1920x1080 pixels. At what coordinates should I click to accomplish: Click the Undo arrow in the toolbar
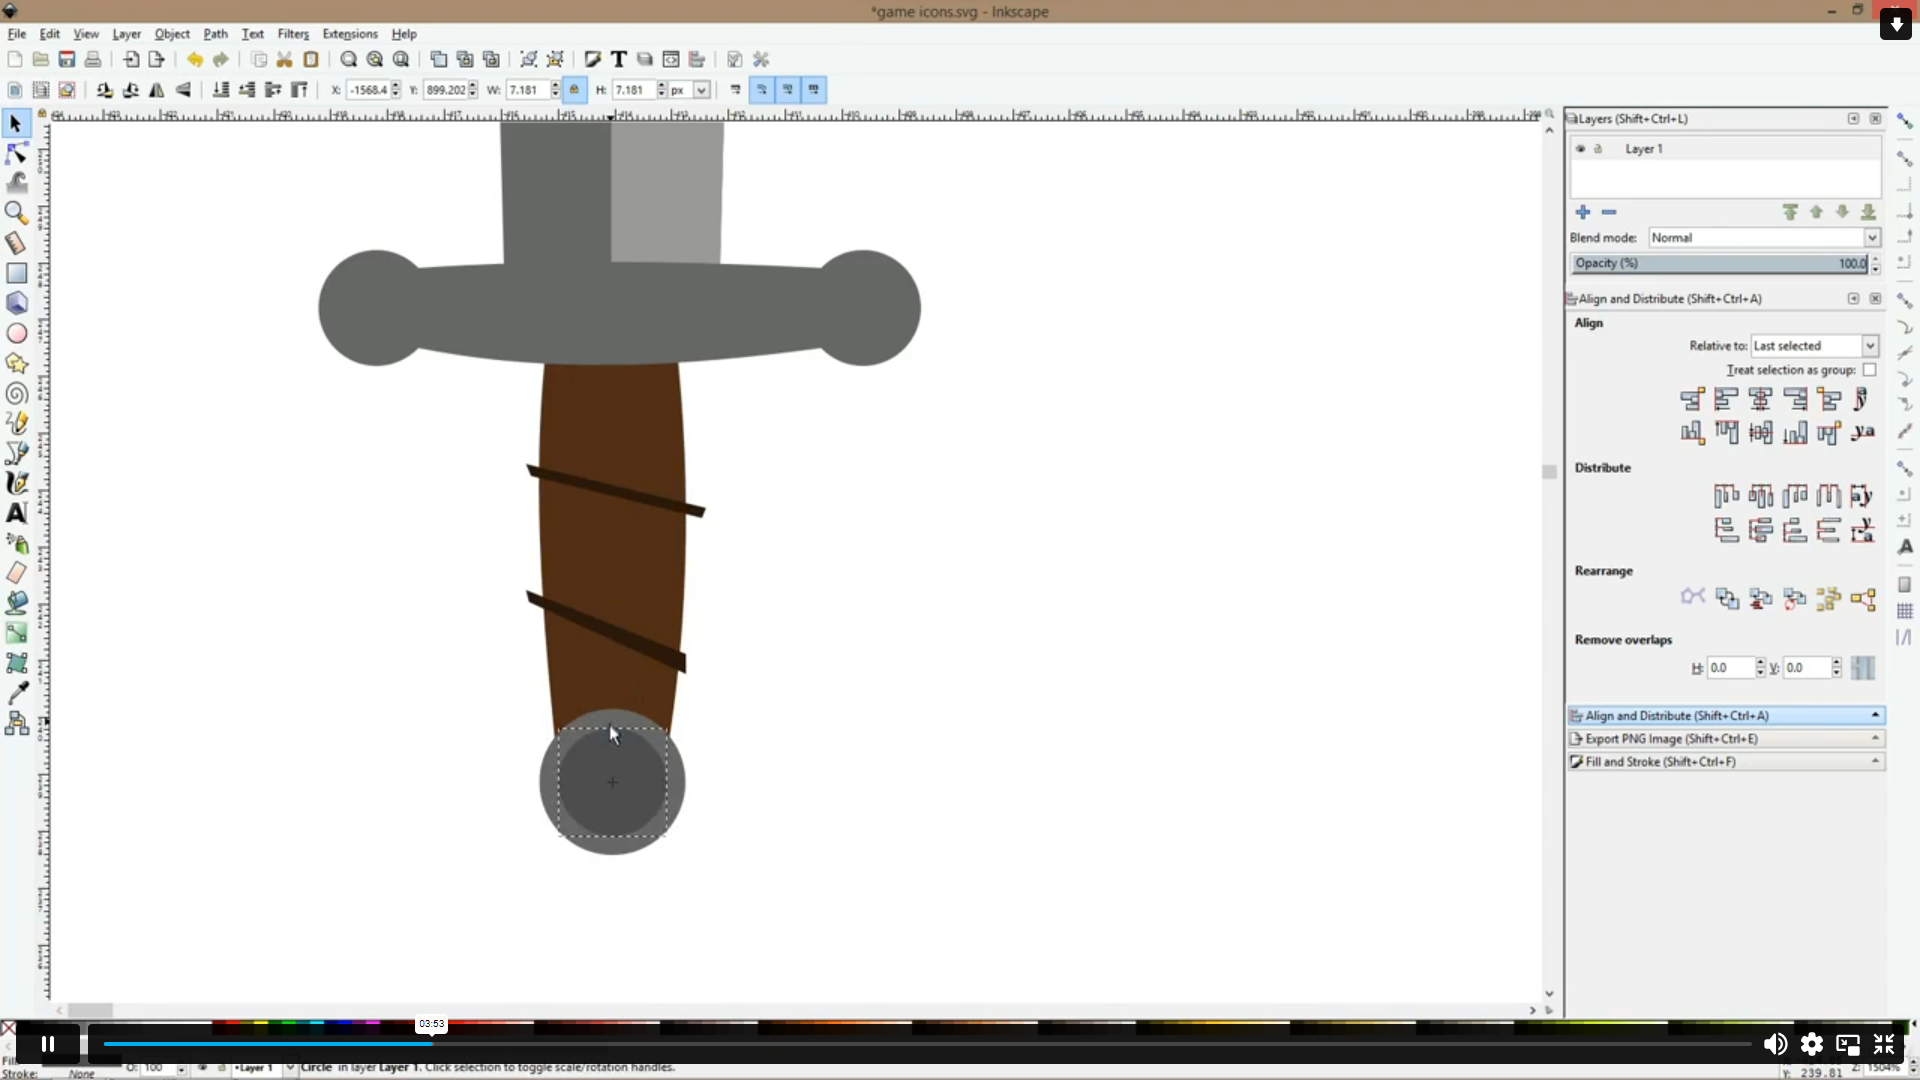point(195,60)
